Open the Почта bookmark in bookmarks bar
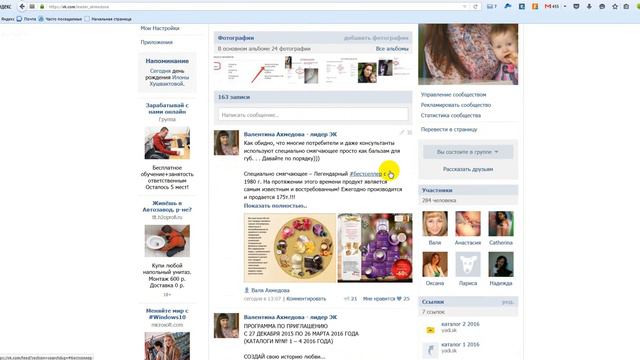 [x=26, y=19]
